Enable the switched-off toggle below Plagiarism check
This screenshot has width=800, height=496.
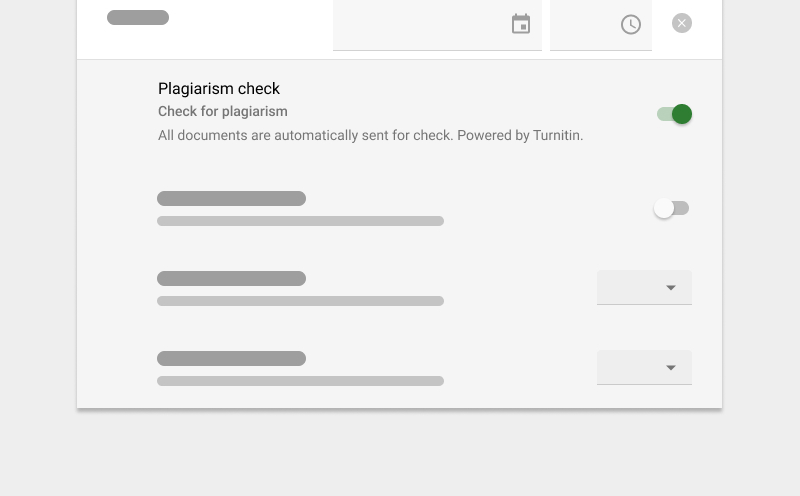[x=671, y=208]
